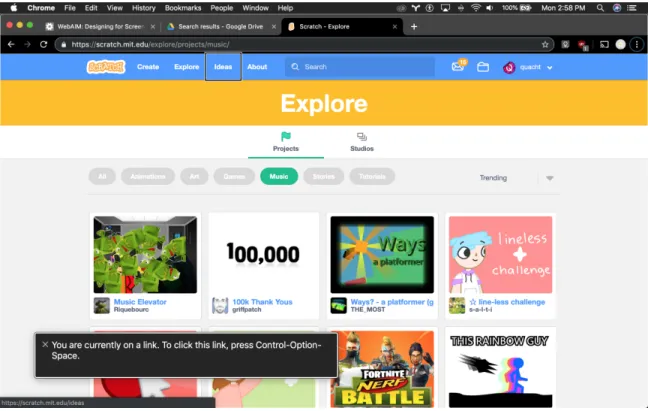This screenshot has height=411, width=648.
Task: Open the 100,000 project thumbnail
Action: coord(264,254)
